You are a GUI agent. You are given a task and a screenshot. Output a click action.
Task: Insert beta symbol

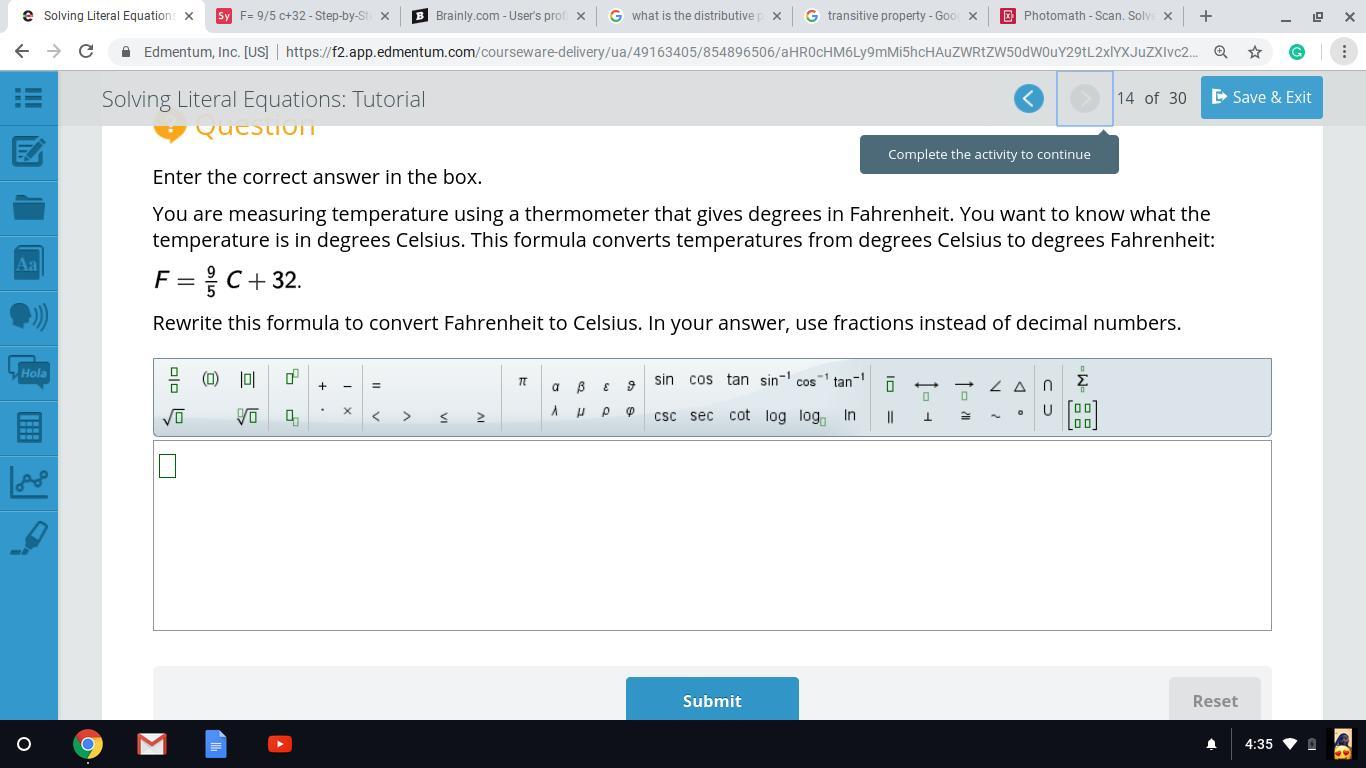(x=581, y=386)
